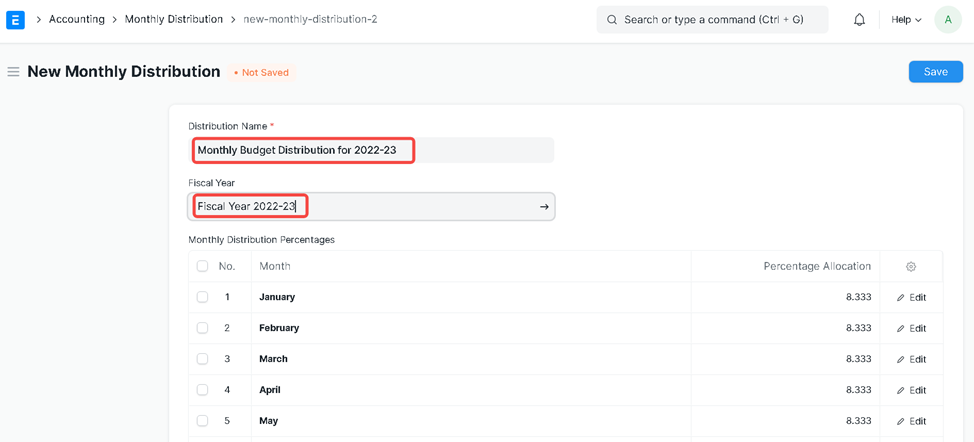Select the February row checkbox
The width and height of the screenshot is (974, 442).
202,328
